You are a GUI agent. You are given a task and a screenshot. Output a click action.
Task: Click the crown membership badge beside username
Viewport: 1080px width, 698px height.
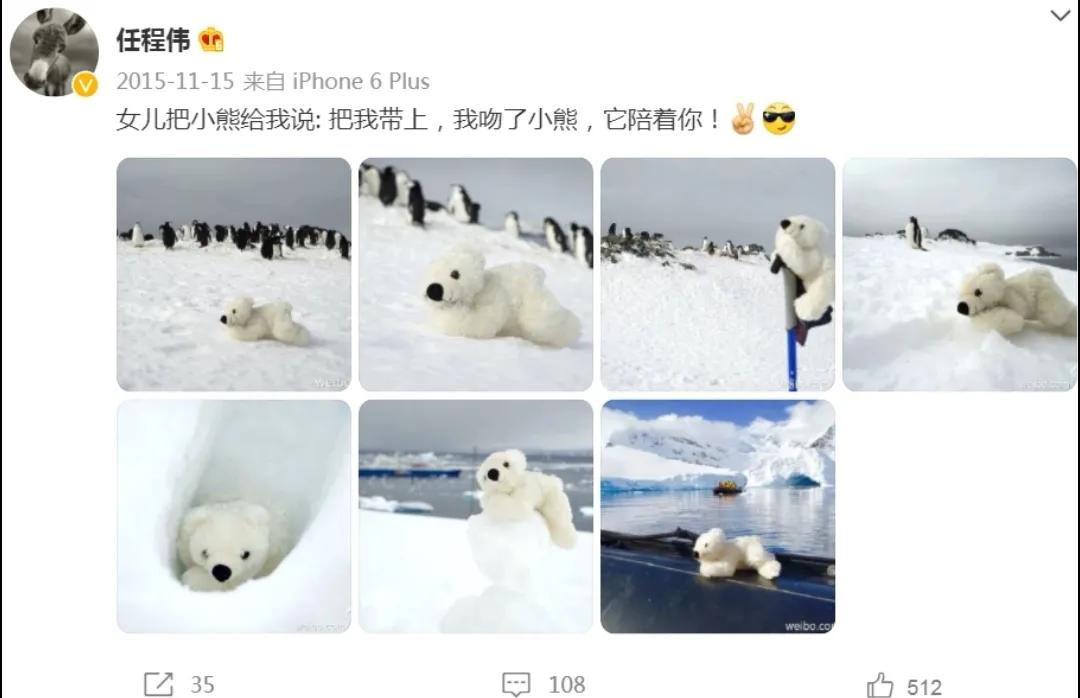coord(211,40)
